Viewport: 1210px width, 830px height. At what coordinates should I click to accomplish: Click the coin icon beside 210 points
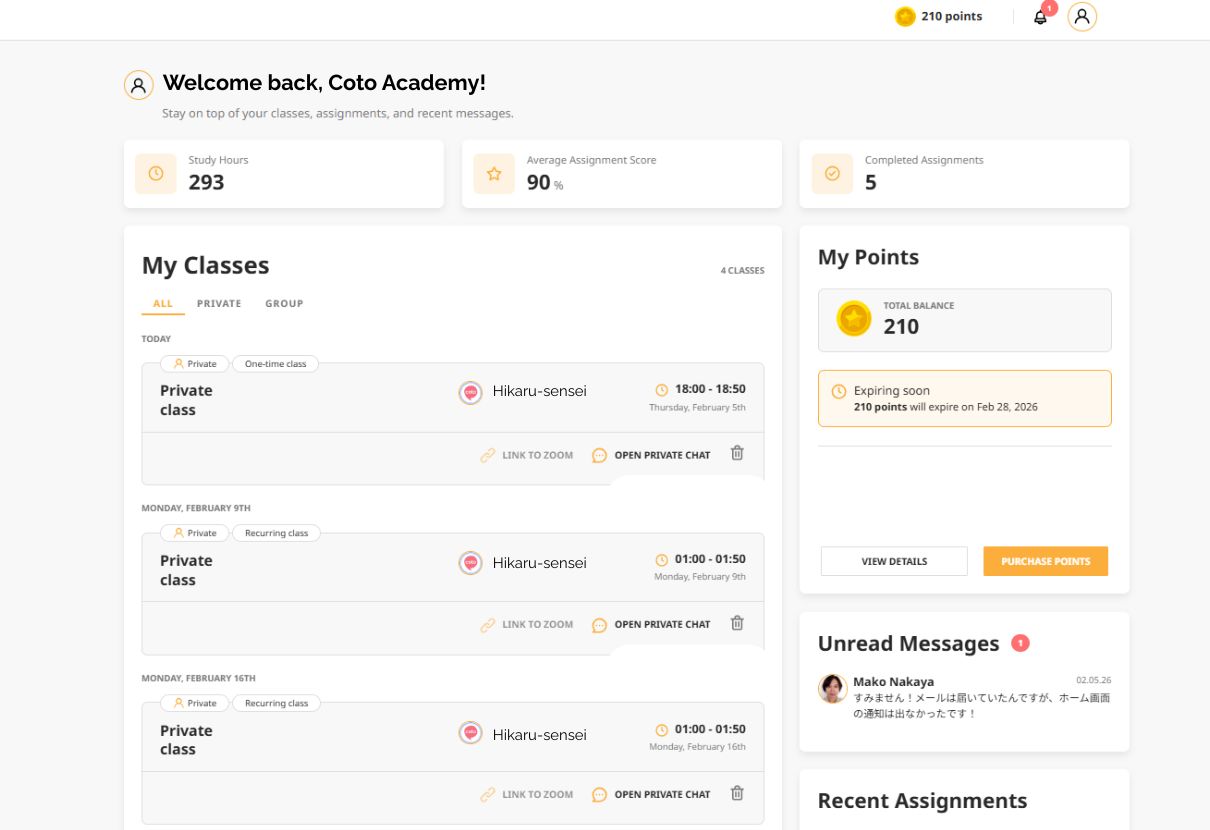click(x=905, y=16)
